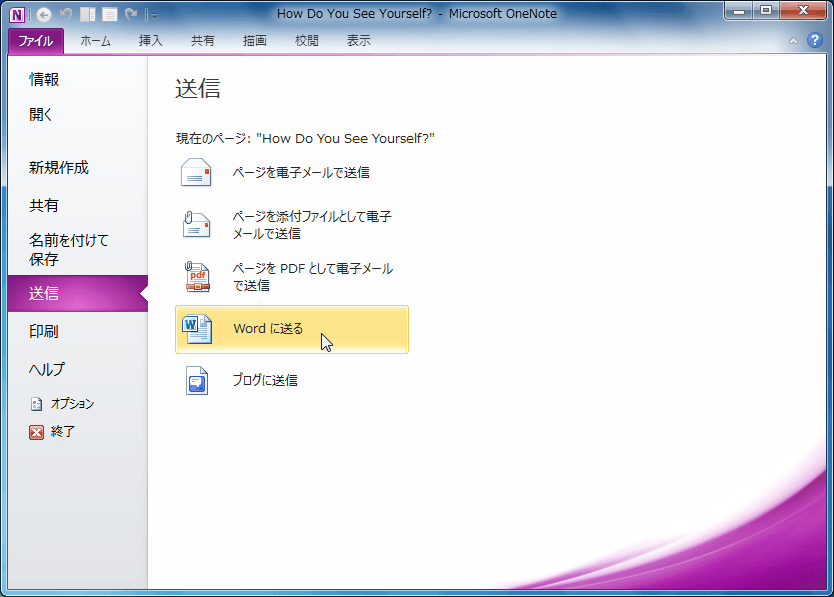834x597 pixels.
Task: Switch to the 共有 ribbon tab
Action: 203,41
